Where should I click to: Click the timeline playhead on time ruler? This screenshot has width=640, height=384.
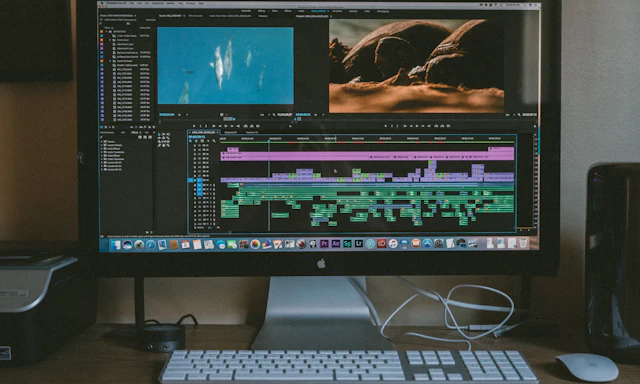point(269,140)
